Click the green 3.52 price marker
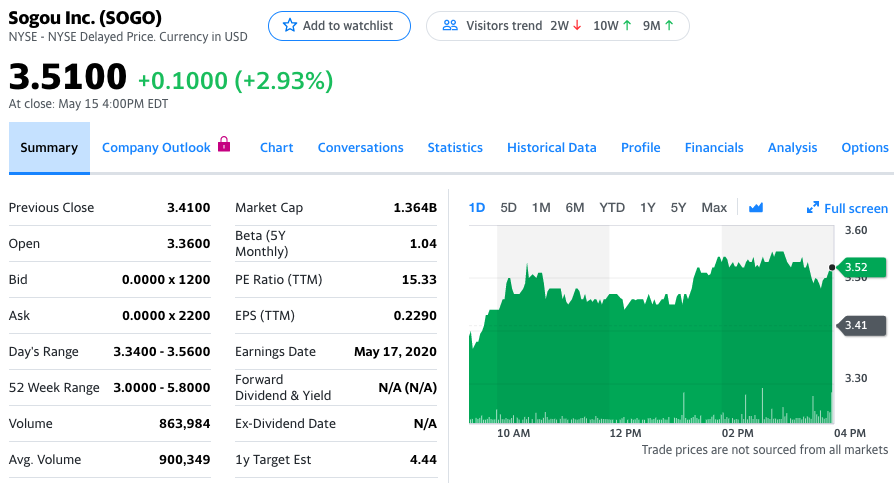 [861, 267]
